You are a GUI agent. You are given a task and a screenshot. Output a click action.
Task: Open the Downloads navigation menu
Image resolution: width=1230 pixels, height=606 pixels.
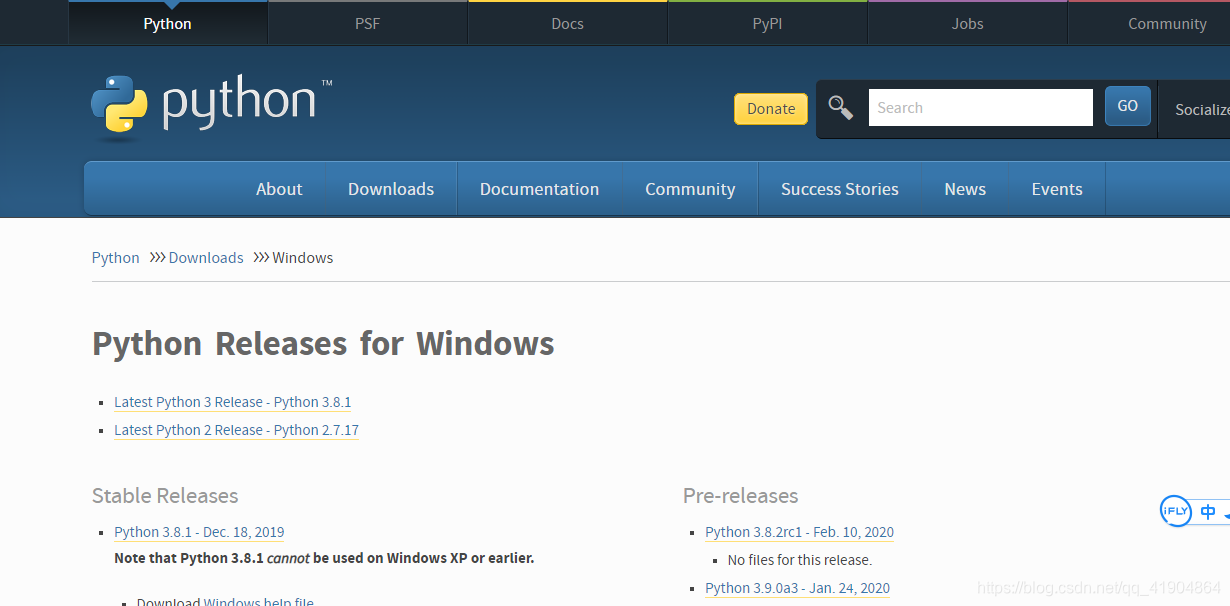[391, 189]
